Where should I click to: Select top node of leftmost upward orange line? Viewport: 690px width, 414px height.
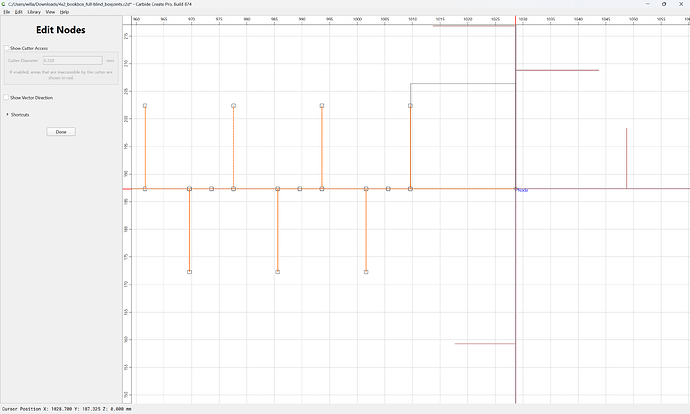tap(145, 106)
